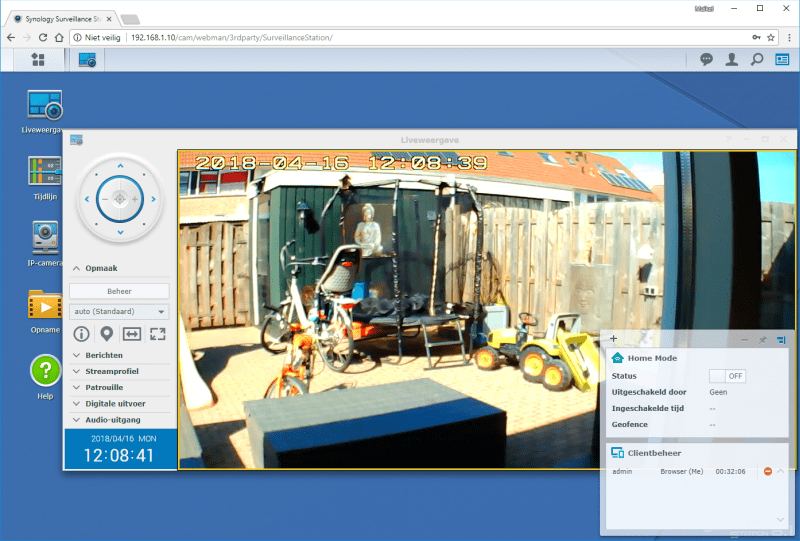
Task: Add a widget with the plus icon
Action: [x=613, y=338]
